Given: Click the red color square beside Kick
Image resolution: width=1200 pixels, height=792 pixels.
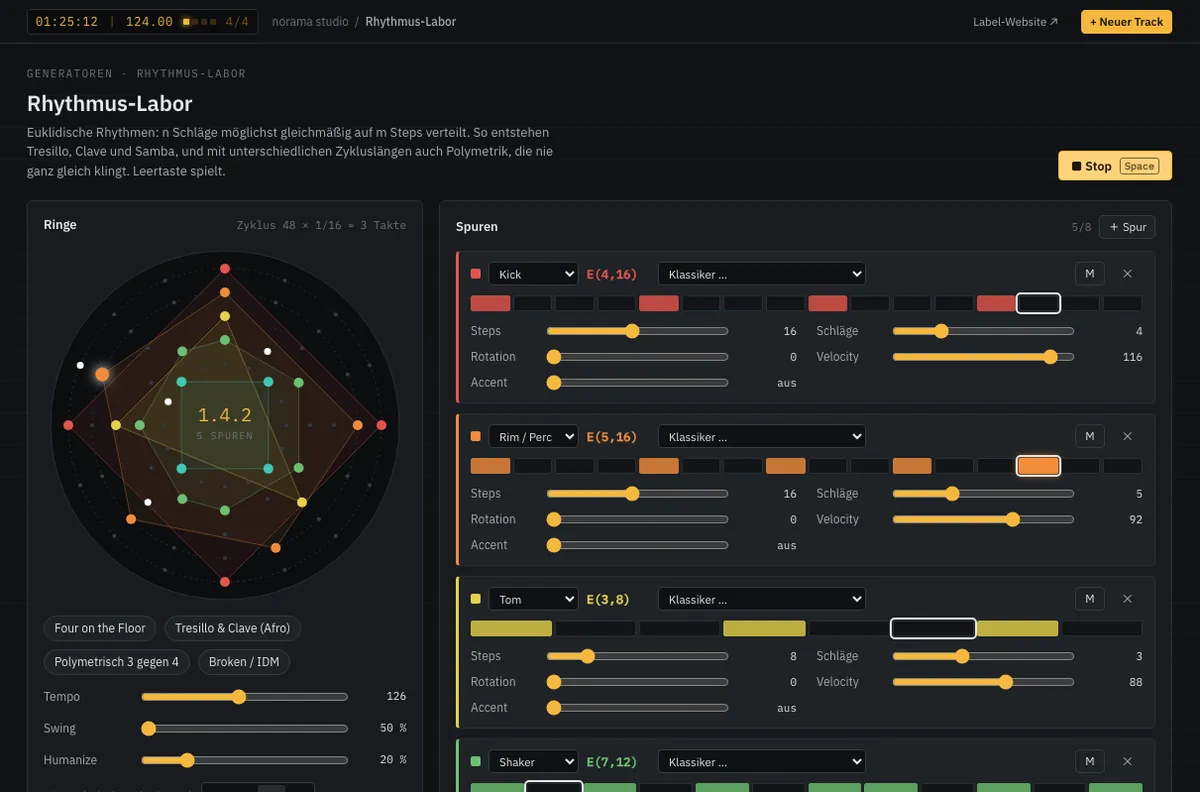Looking at the screenshot, I should coord(476,274).
